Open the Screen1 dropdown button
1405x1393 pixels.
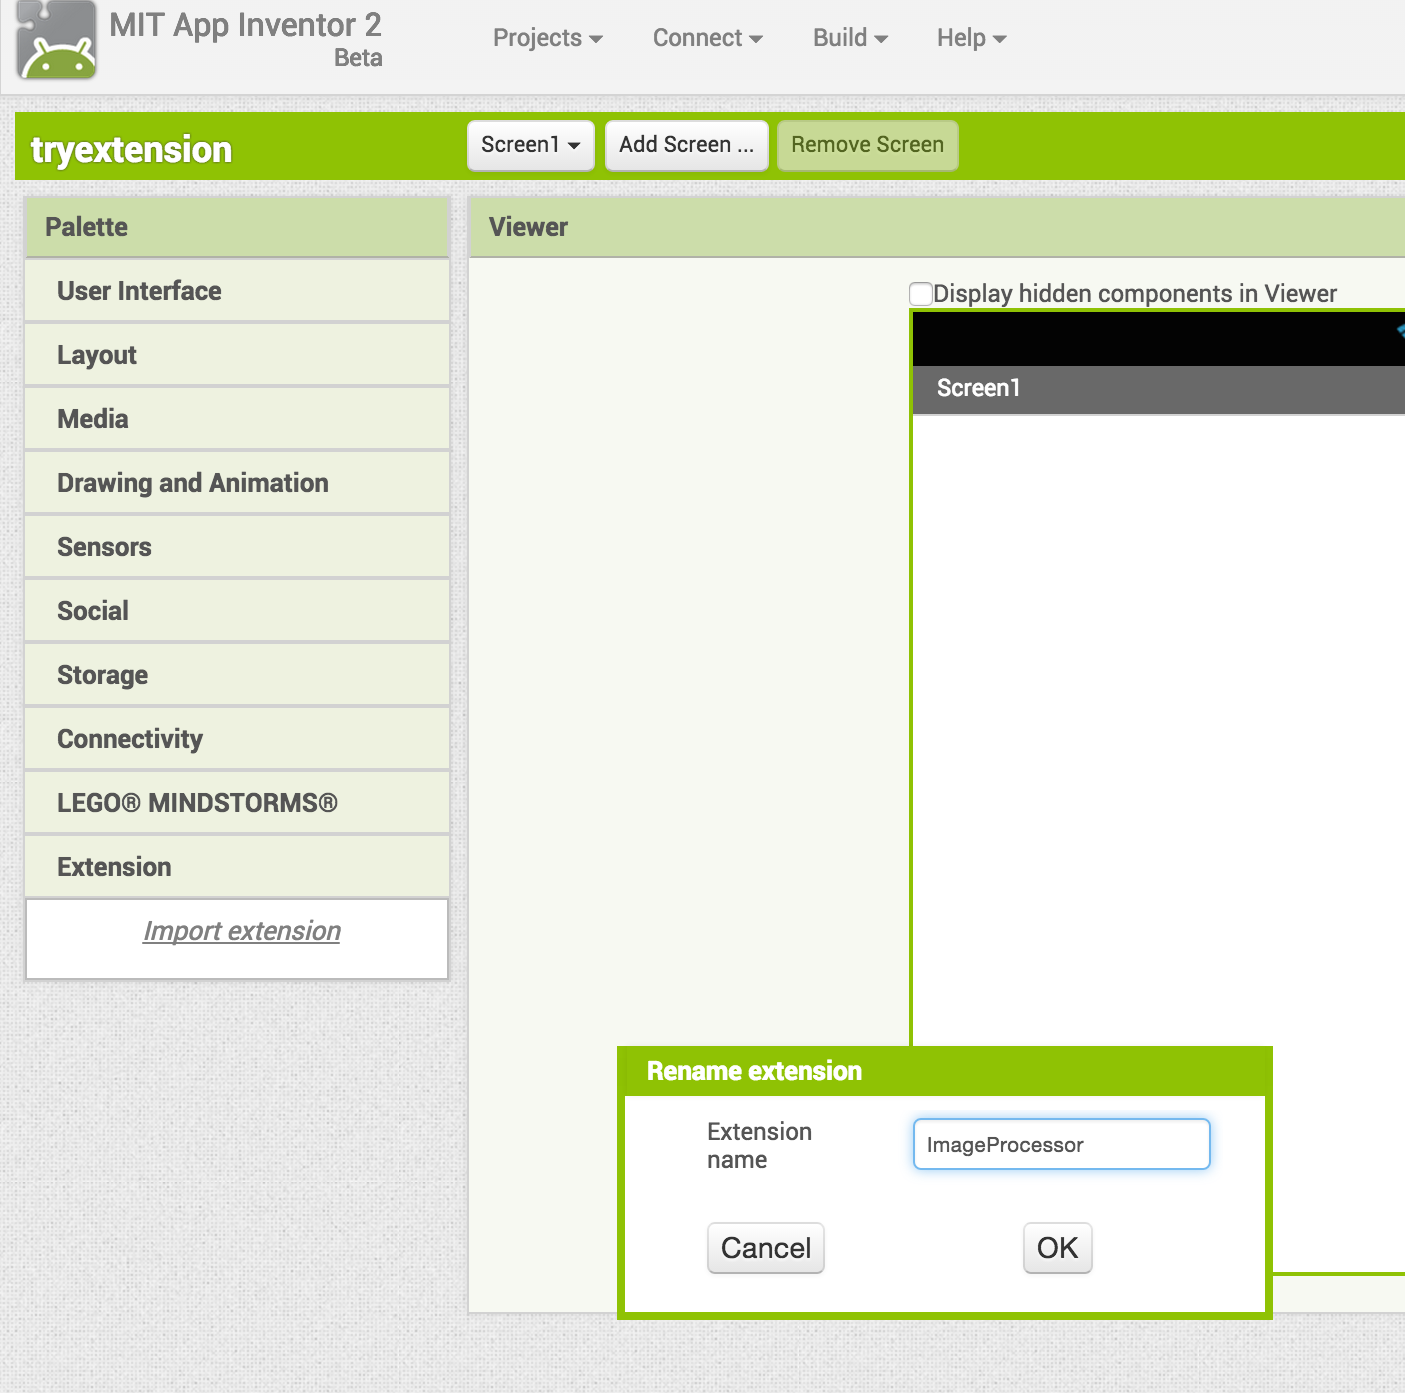click(531, 145)
